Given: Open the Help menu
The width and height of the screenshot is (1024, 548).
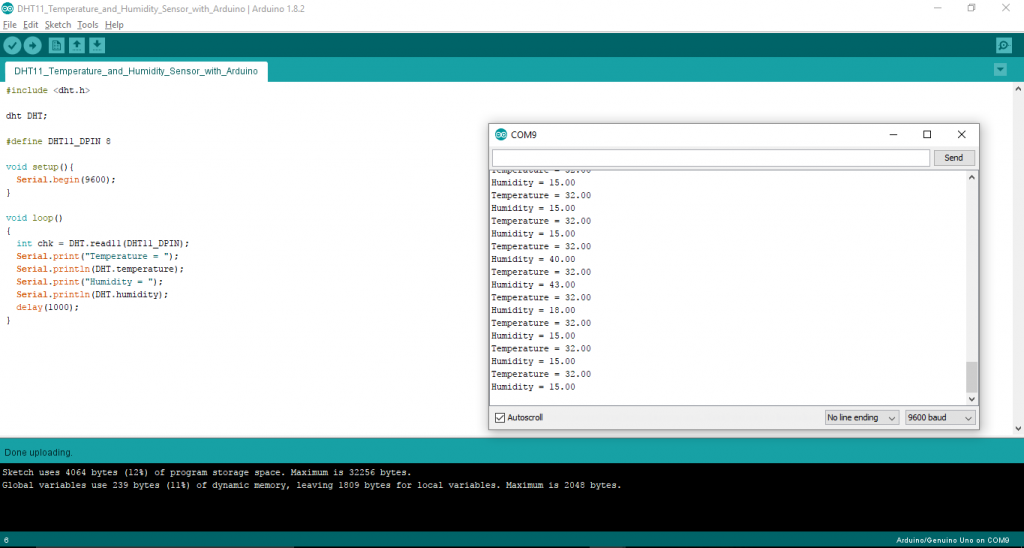Looking at the screenshot, I should (114, 25).
